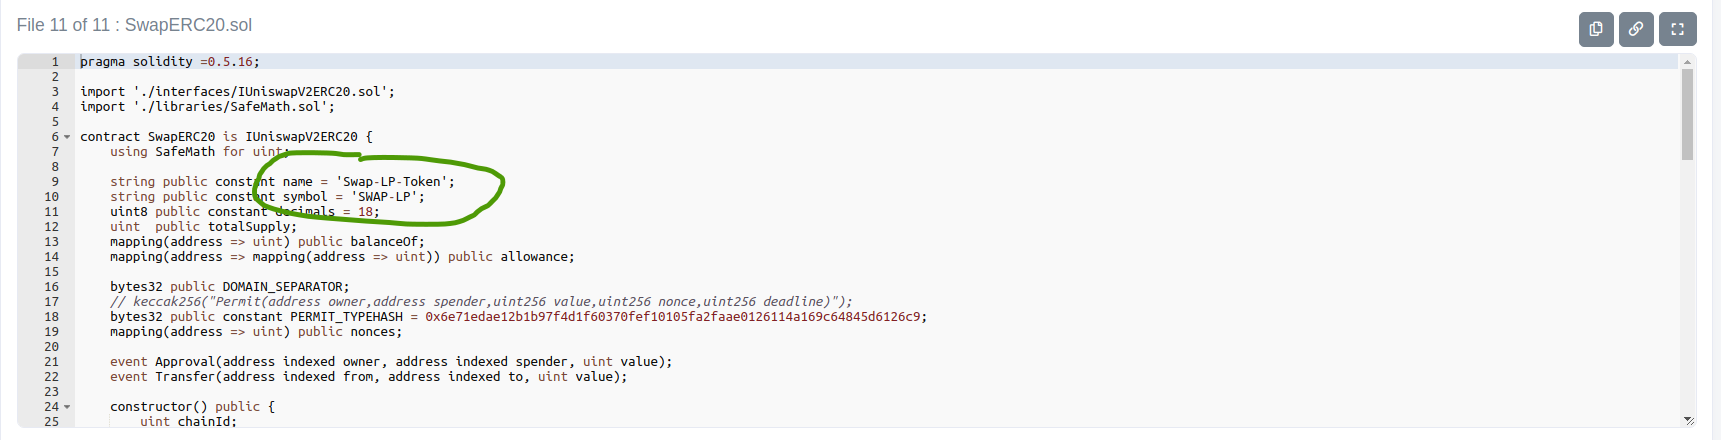
Task: Click line number 1 in the gutter
Action: click(55, 62)
